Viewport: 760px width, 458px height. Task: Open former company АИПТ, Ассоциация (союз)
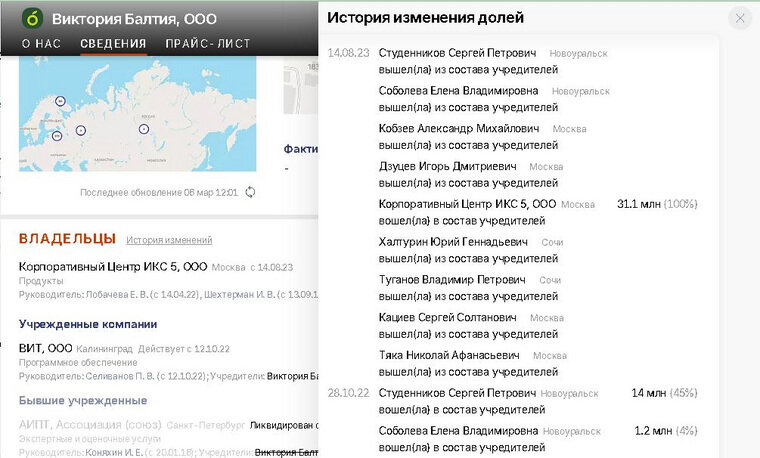click(x=90, y=425)
